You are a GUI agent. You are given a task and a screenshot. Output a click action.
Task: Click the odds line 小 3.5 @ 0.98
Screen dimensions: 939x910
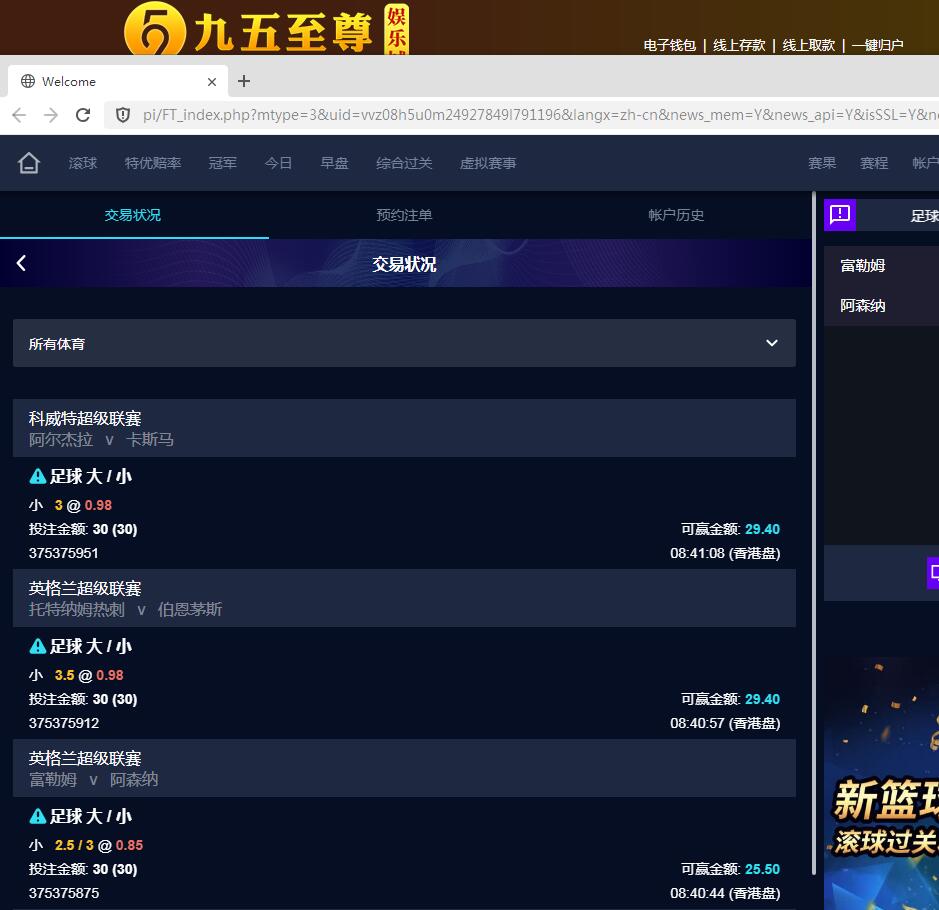(76, 675)
